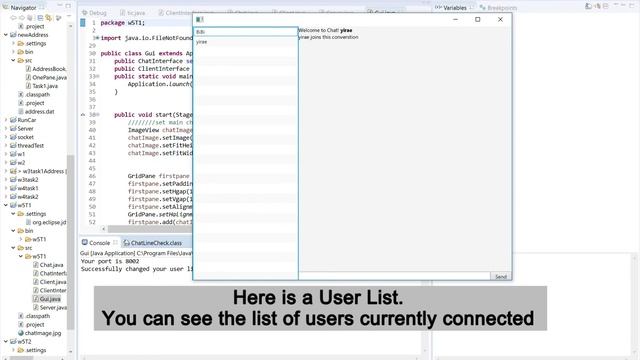Switch to the tic.java editor tab

tap(133, 13)
